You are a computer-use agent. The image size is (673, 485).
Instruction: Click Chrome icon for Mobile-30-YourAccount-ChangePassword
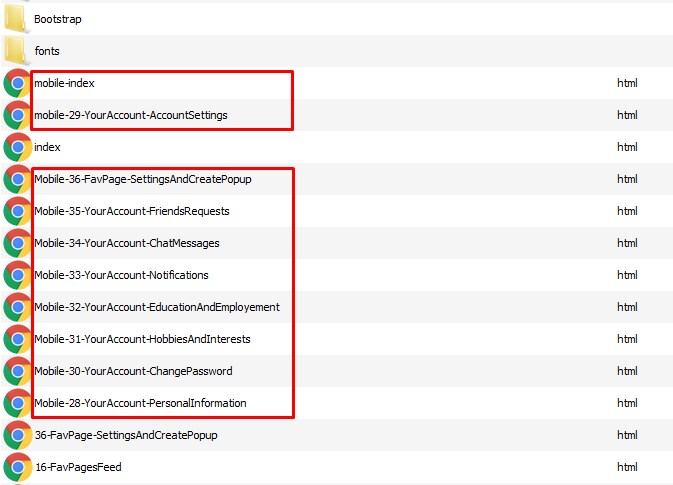[17, 371]
